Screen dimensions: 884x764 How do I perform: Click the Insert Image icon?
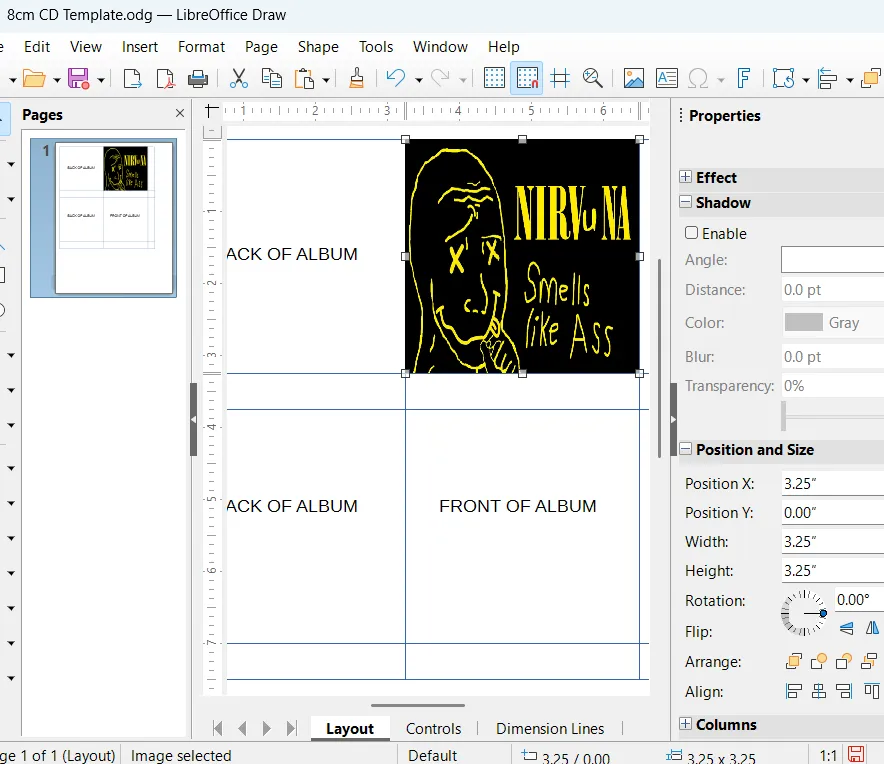[x=633, y=78]
